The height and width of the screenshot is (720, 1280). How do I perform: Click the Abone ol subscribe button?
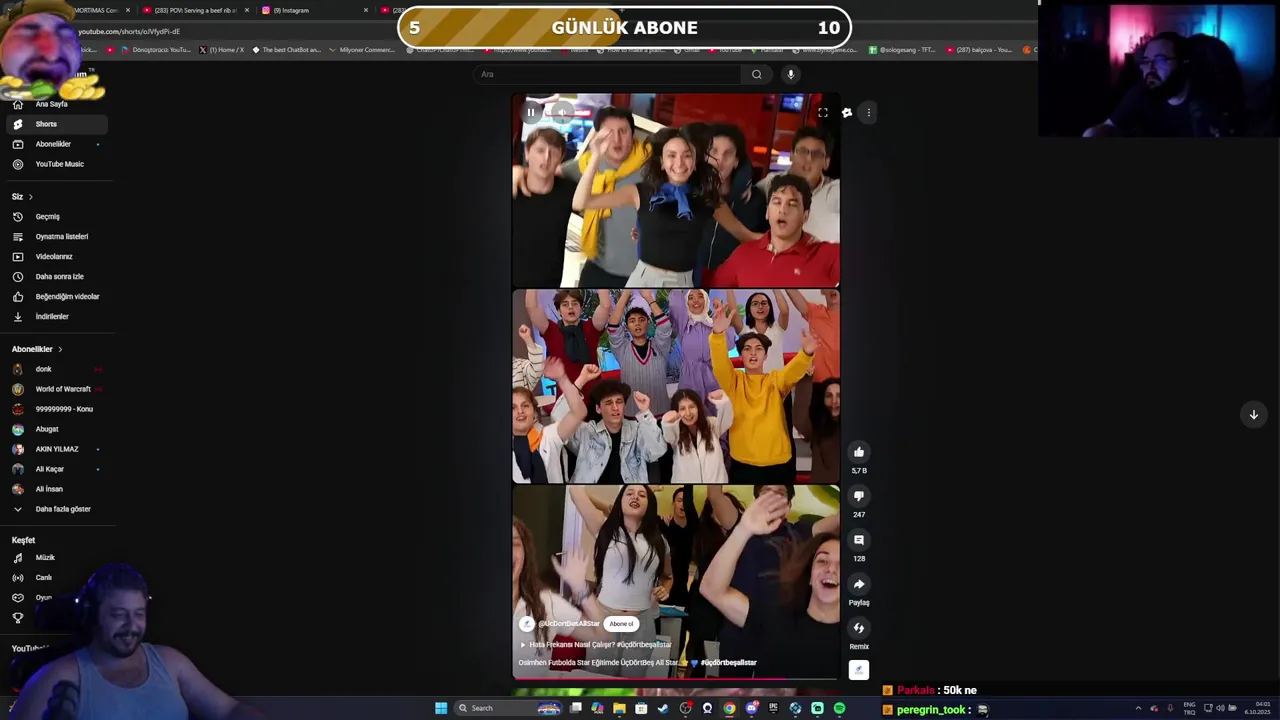622,624
